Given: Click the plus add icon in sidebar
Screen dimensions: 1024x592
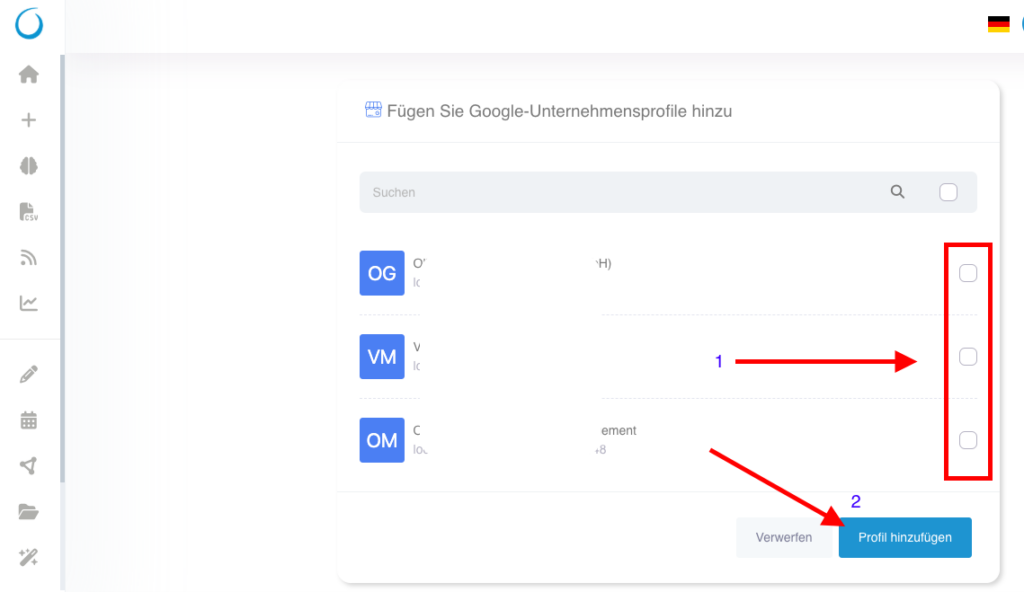Looking at the screenshot, I should [x=29, y=120].
